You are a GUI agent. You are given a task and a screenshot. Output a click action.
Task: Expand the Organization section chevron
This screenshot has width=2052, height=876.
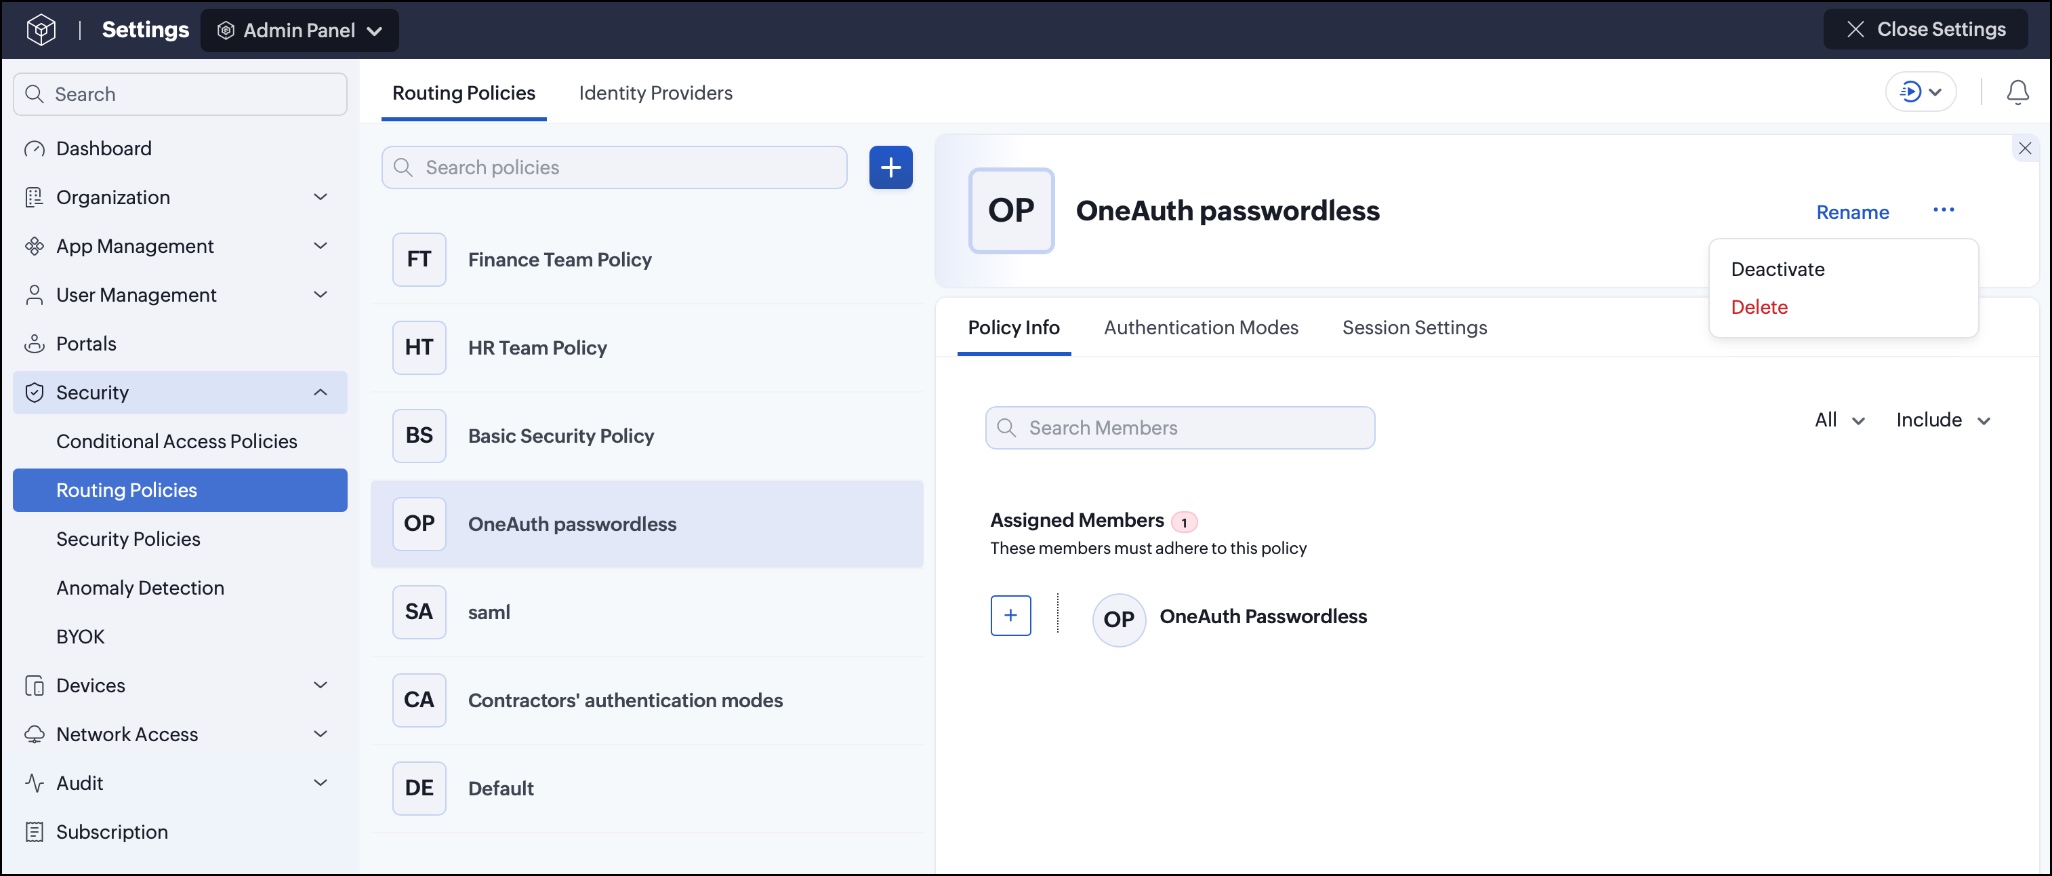(x=321, y=197)
